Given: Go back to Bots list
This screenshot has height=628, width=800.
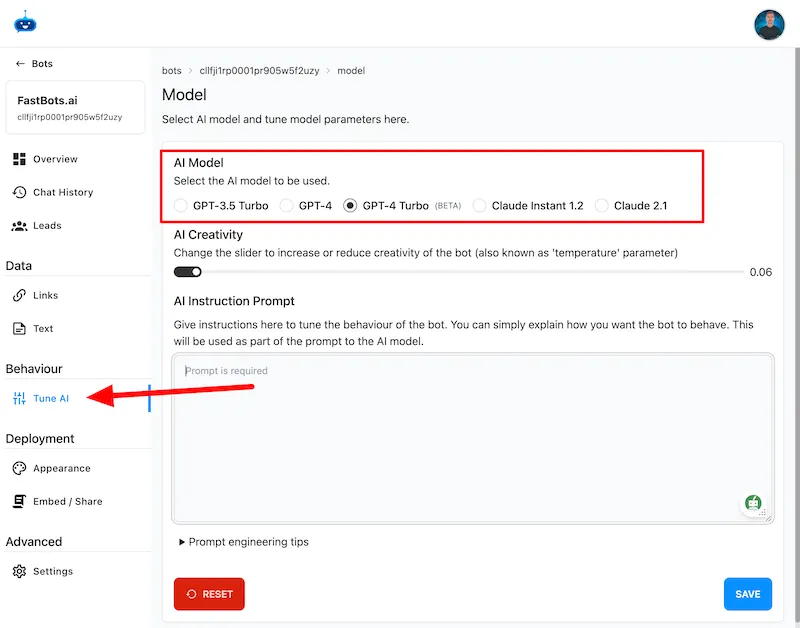Looking at the screenshot, I should point(34,64).
